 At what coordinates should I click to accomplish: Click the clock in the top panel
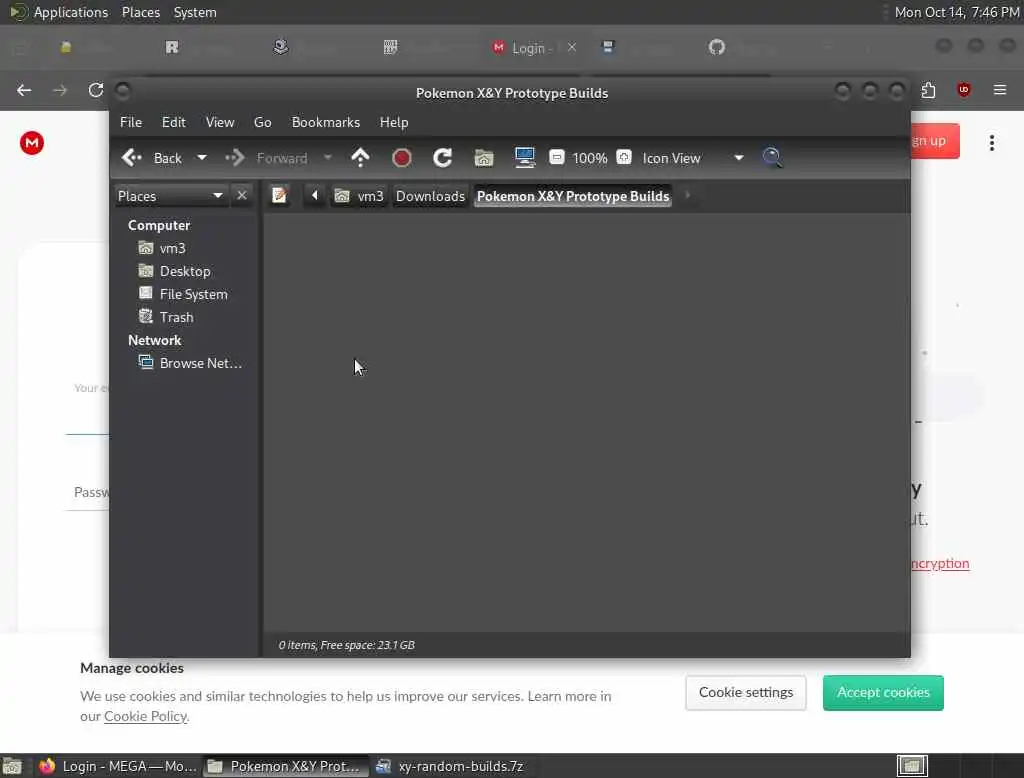click(956, 12)
